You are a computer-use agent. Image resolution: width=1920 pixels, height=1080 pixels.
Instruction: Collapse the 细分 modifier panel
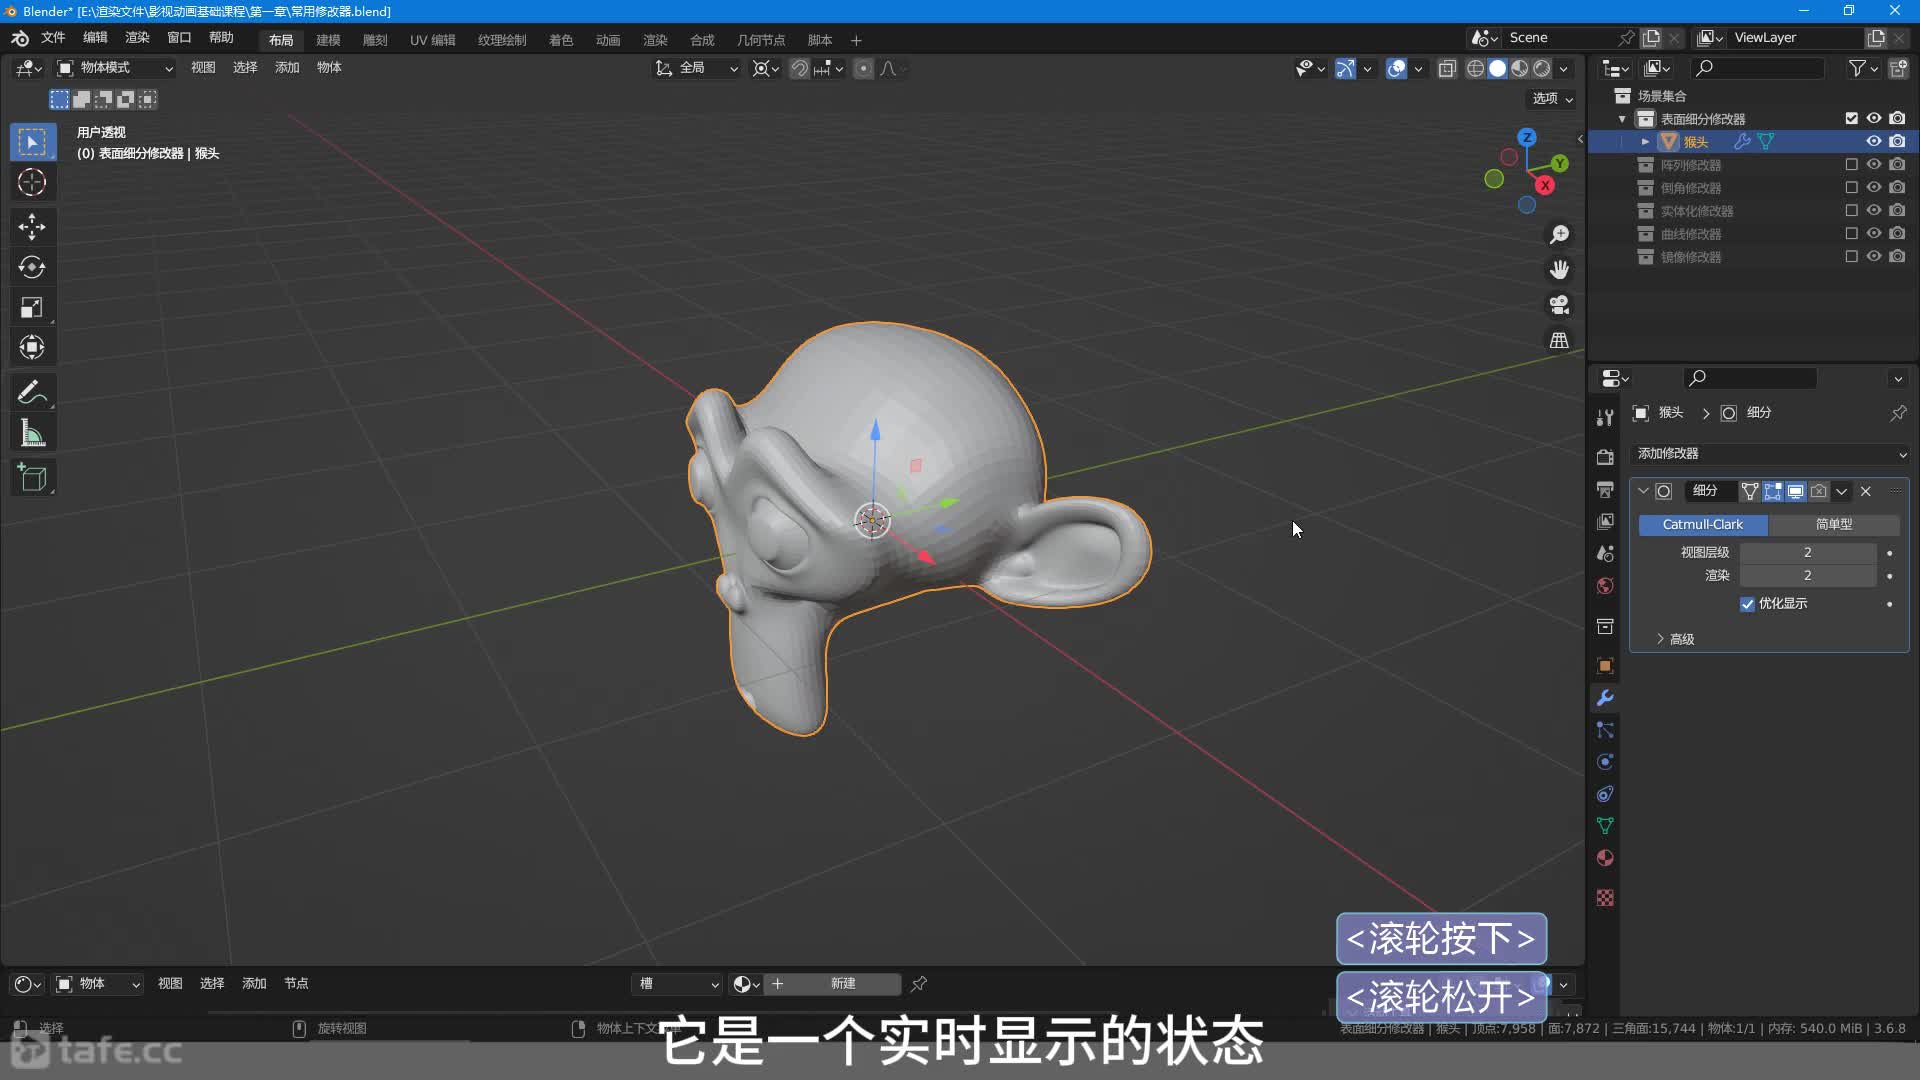point(1643,491)
